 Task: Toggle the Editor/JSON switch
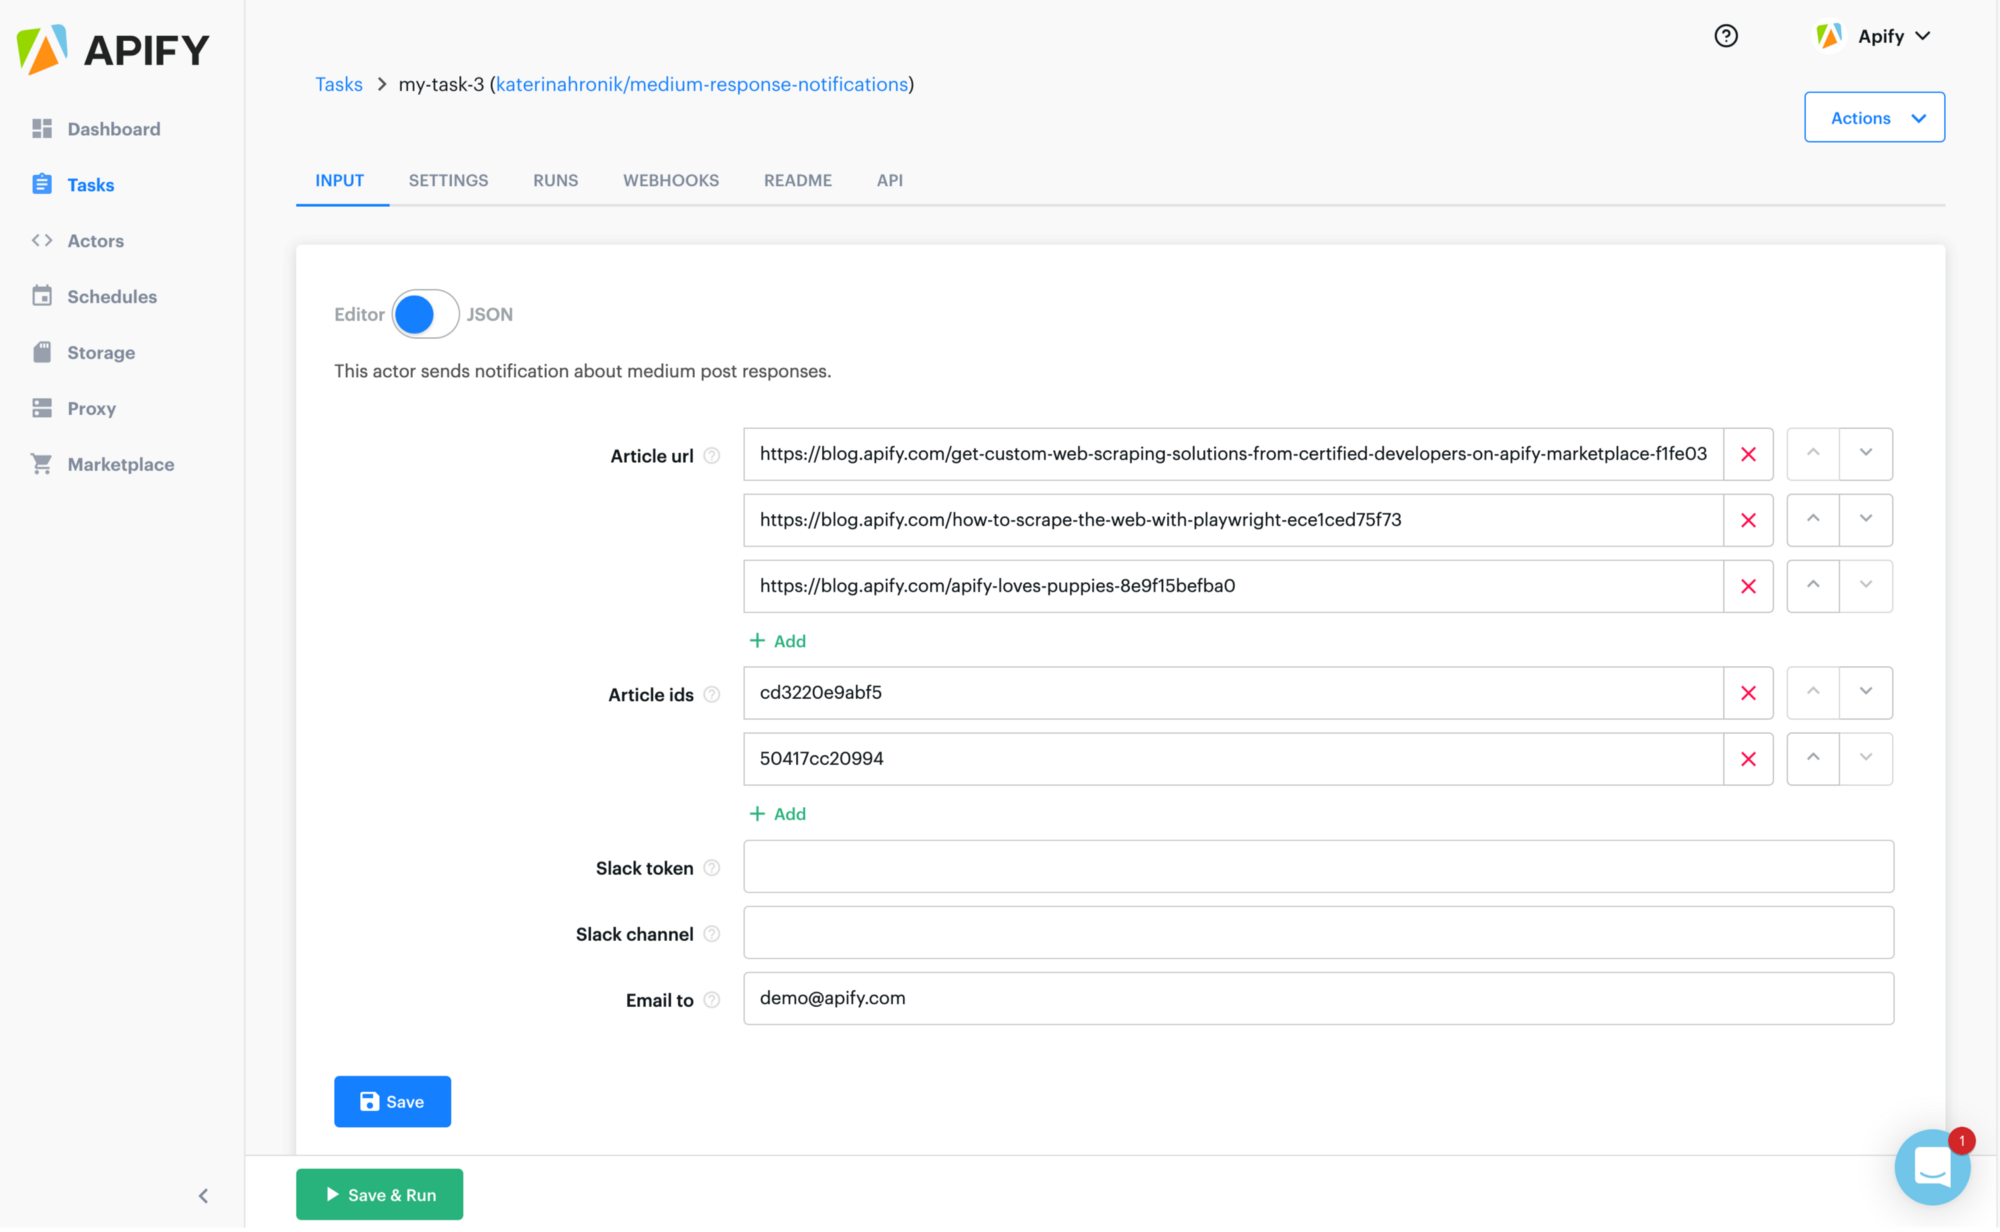pos(425,315)
